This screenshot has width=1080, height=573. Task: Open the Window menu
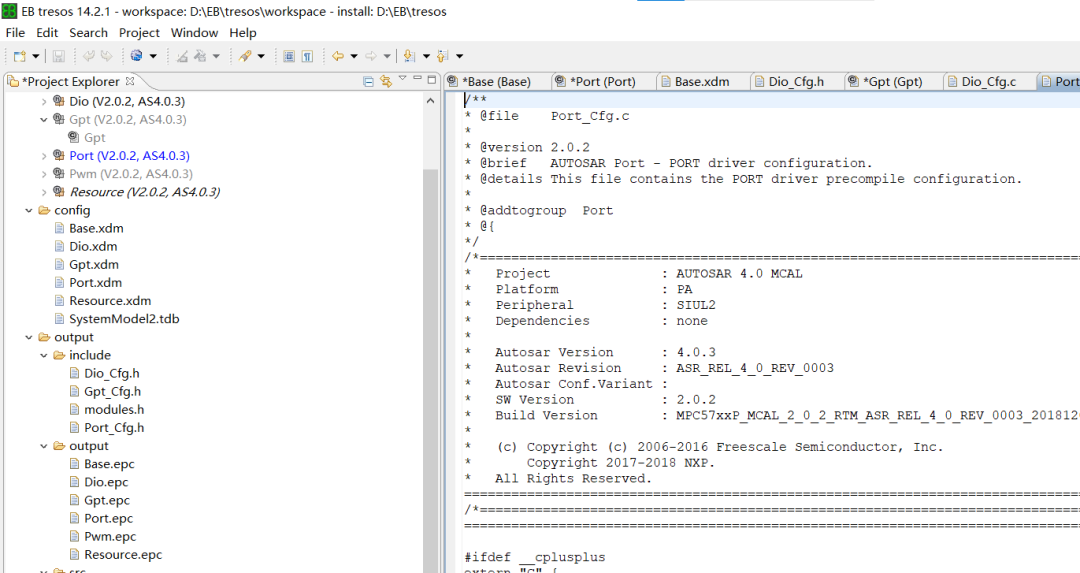tap(194, 33)
